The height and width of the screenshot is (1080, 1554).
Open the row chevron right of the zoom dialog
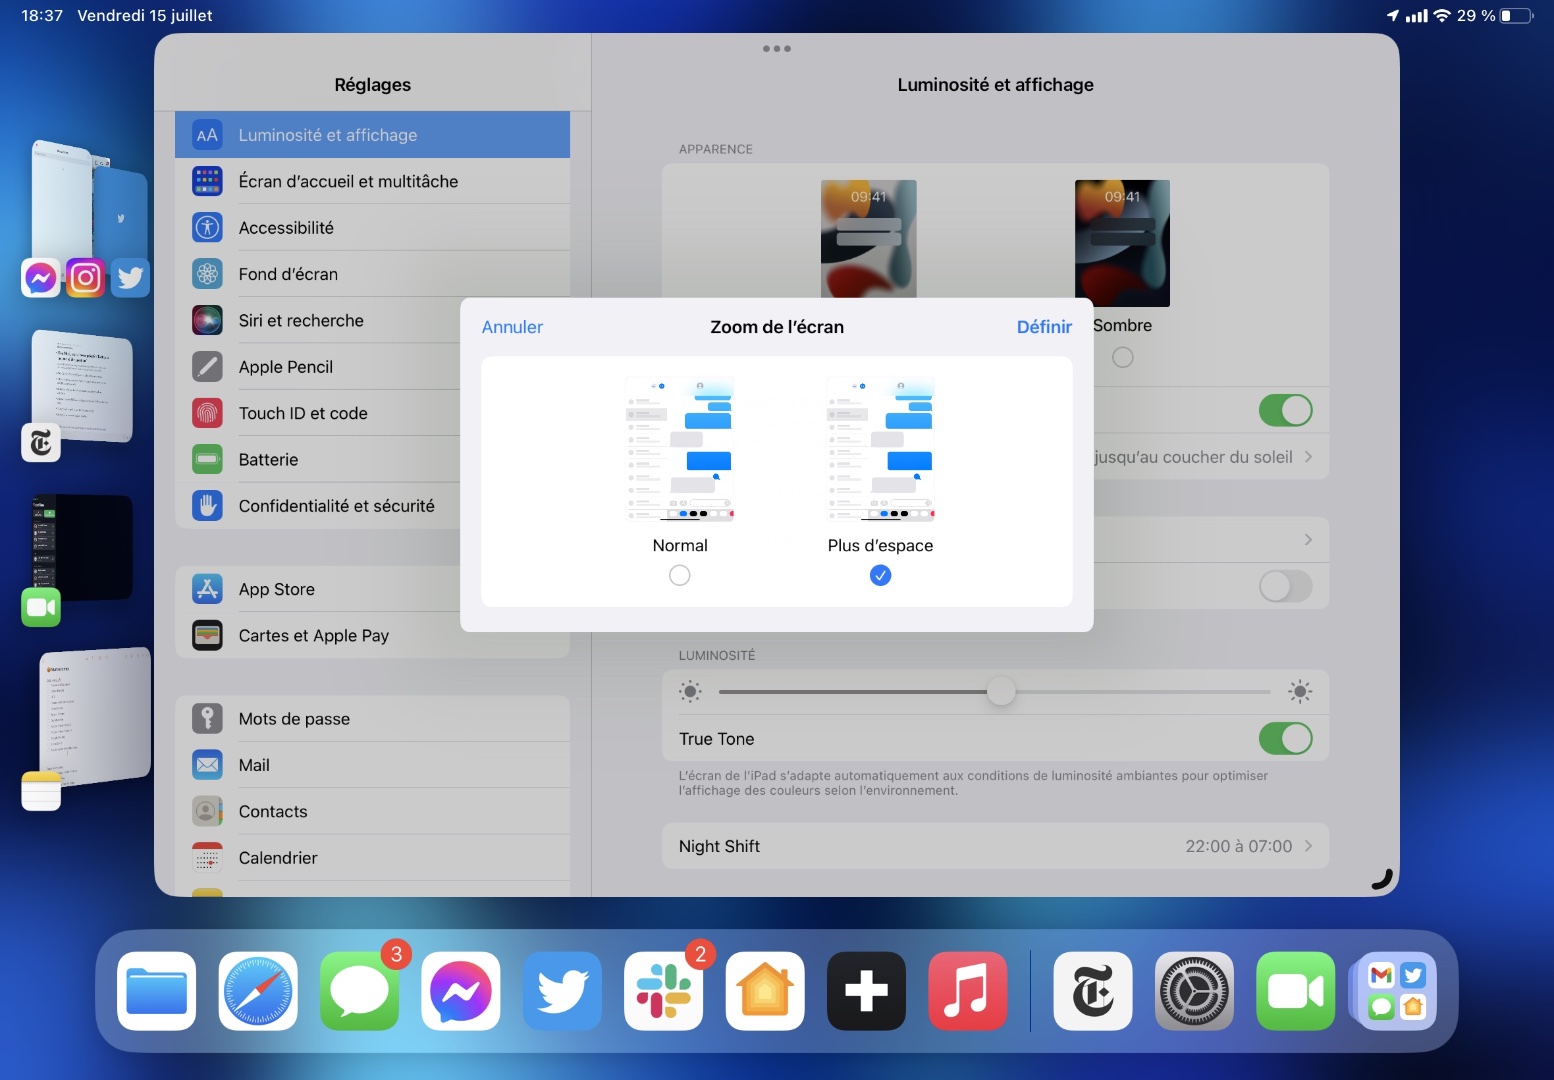point(1308,540)
